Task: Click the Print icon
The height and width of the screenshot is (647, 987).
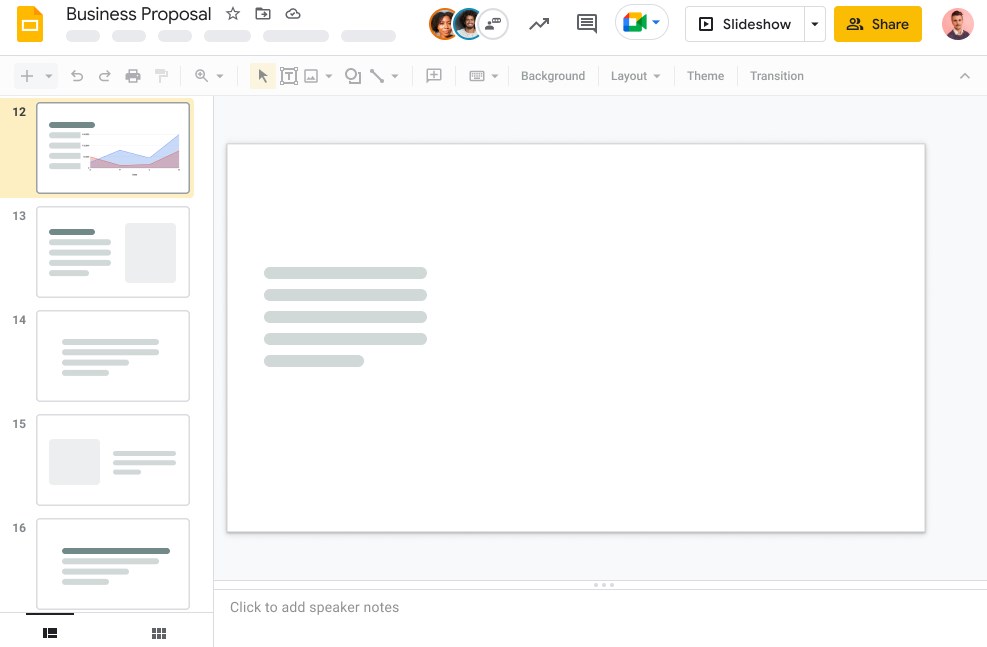Action: [133, 76]
